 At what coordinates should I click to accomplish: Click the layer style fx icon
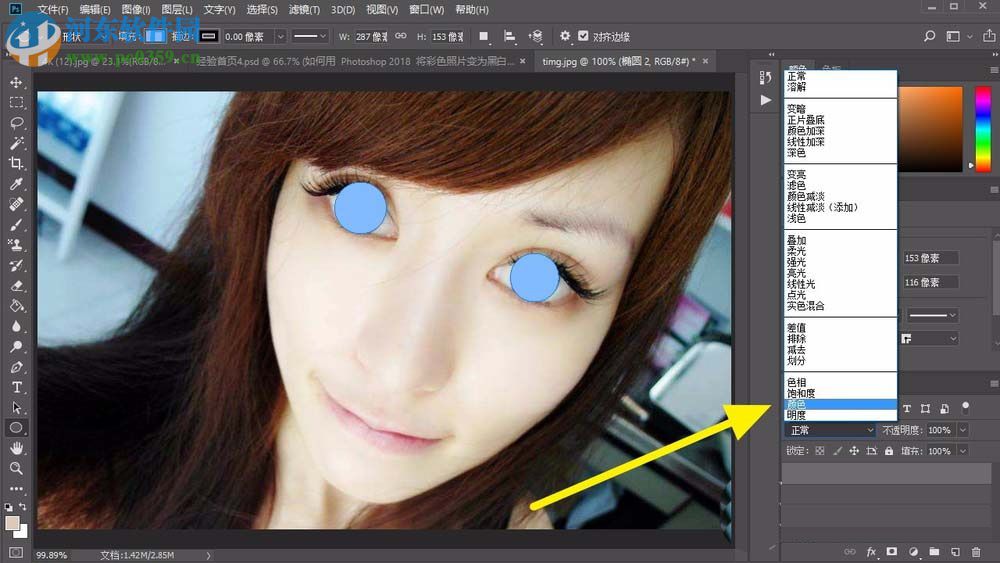tap(871, 552)
